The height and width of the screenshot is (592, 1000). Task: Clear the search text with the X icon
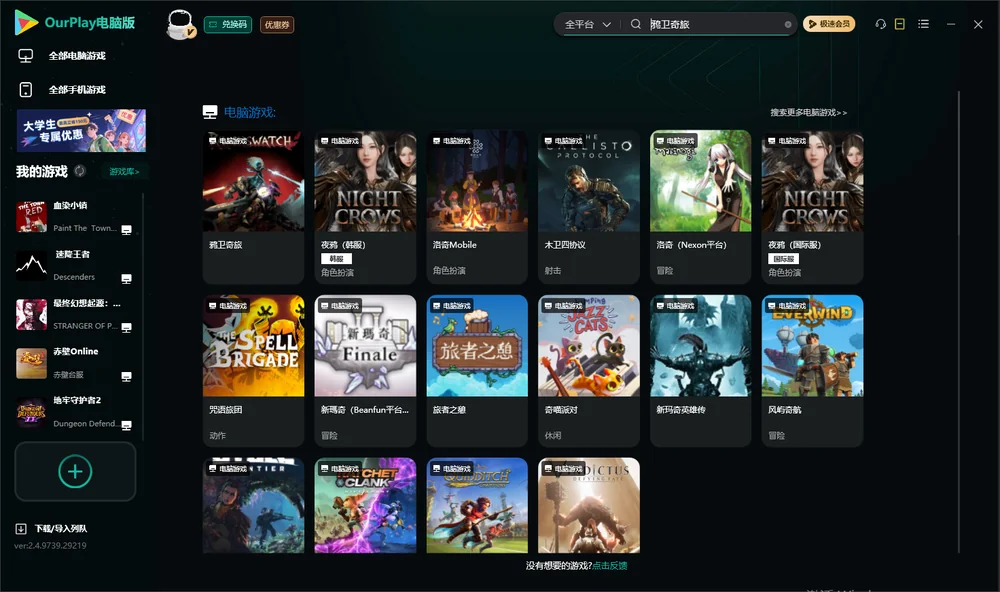(x=788, y=24)
